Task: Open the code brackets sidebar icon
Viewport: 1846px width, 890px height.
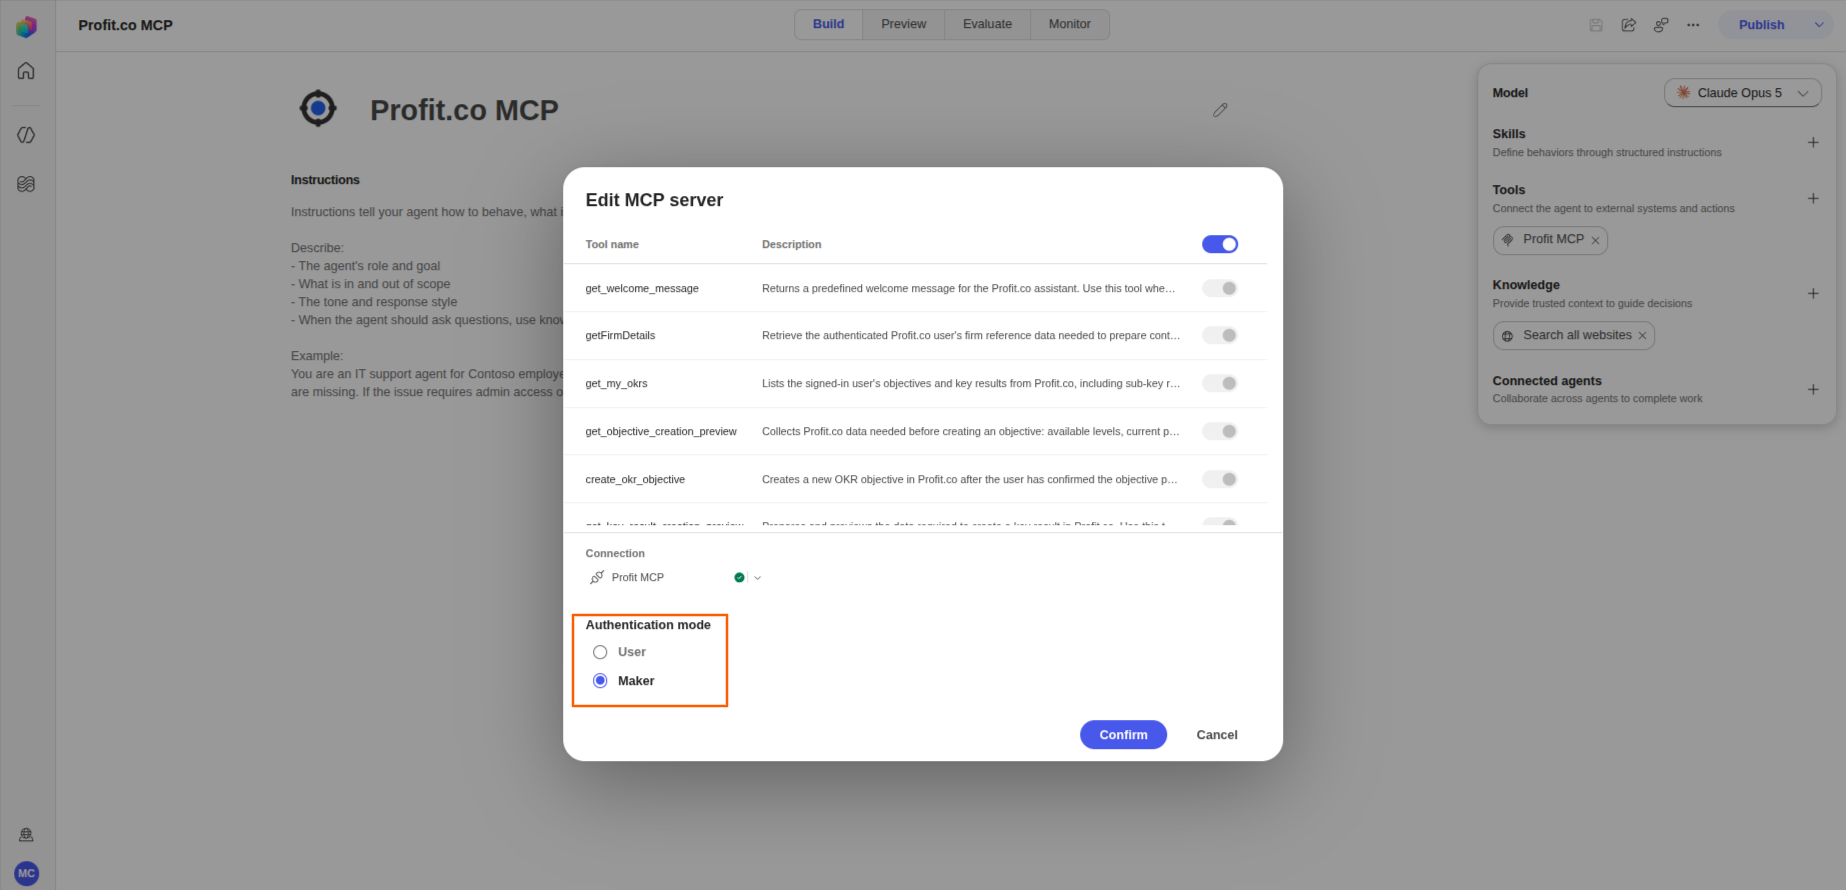Action: click(x=26, y=135)
